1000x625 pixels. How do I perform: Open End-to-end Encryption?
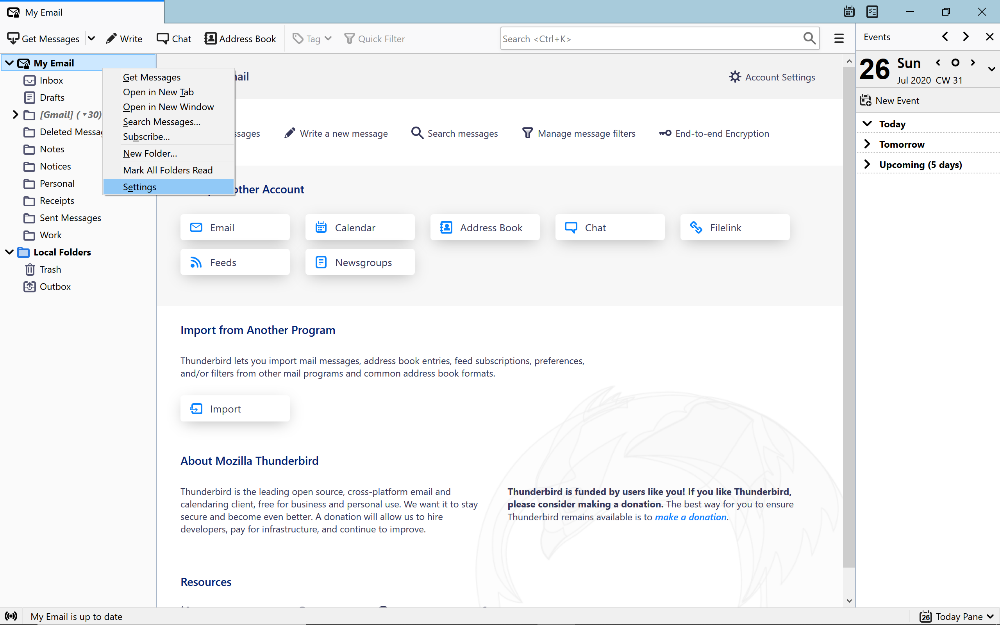click(x=714, y=133)
